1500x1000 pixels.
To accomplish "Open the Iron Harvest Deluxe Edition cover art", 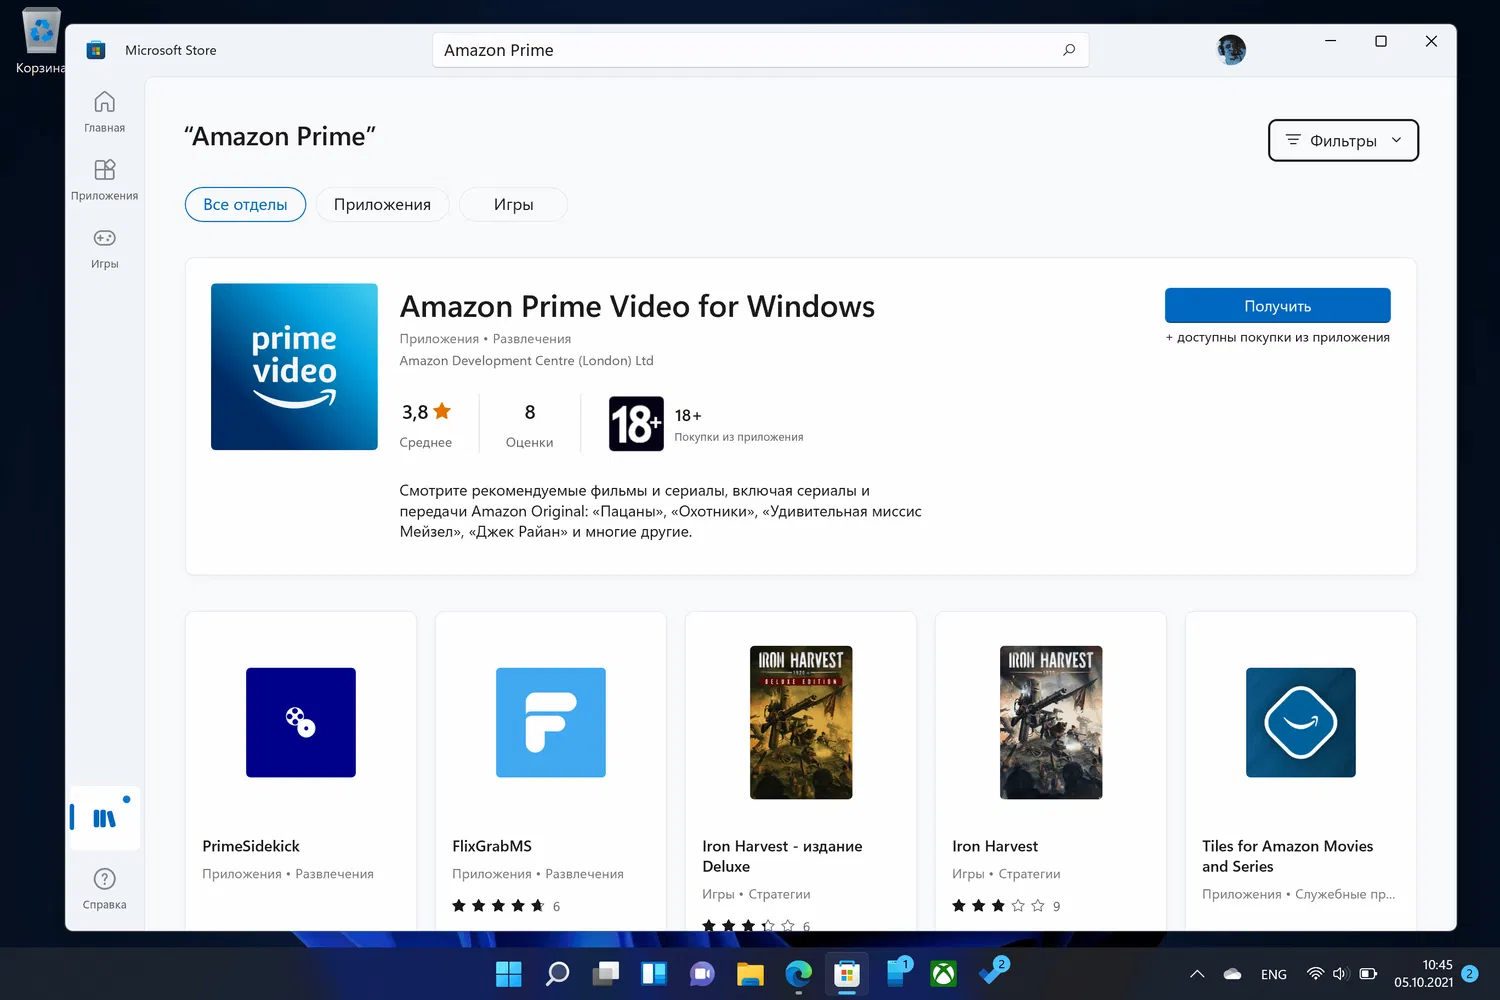I will 801,722.
